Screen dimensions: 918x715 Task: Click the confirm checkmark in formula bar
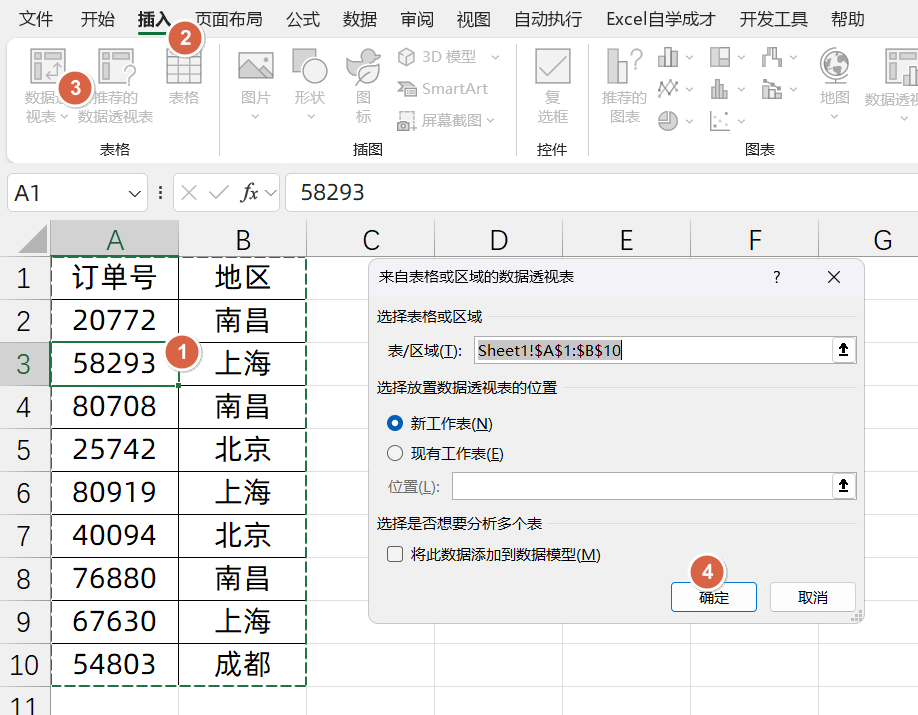pos(218,192)
